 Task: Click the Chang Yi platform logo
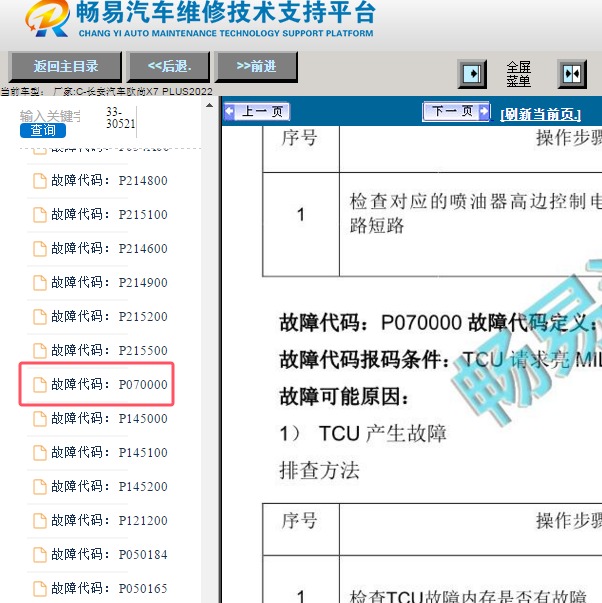pyautogui.click(x=48, y=18)
